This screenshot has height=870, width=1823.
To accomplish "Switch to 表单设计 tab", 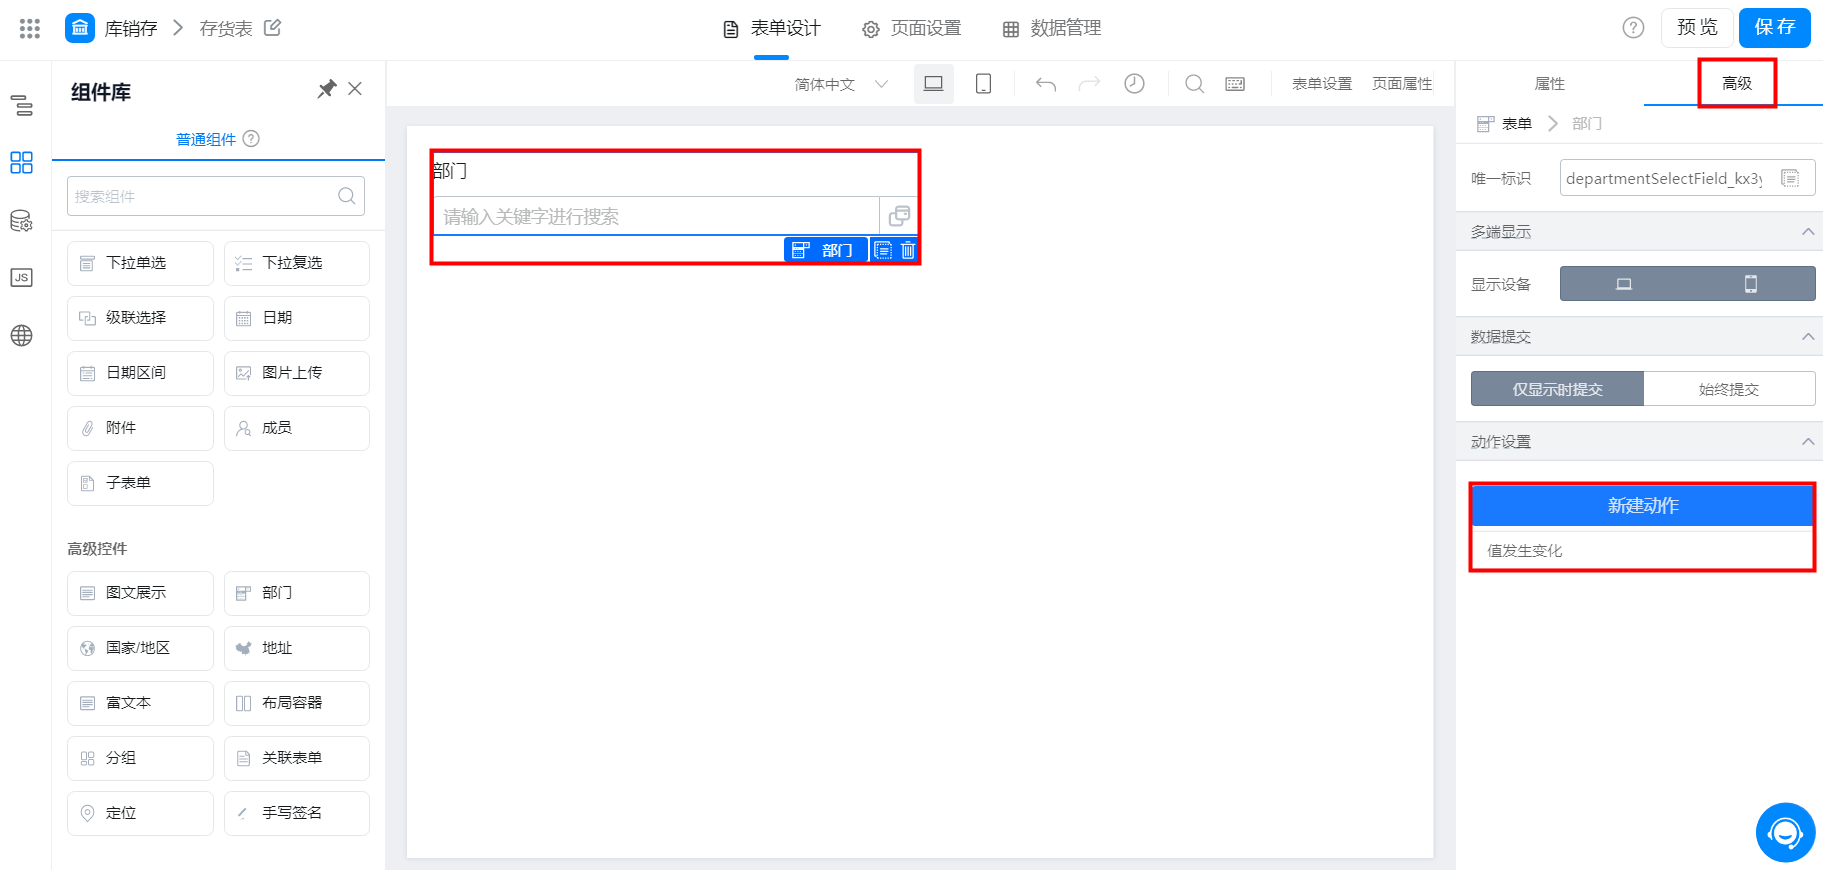I will 771,28.
